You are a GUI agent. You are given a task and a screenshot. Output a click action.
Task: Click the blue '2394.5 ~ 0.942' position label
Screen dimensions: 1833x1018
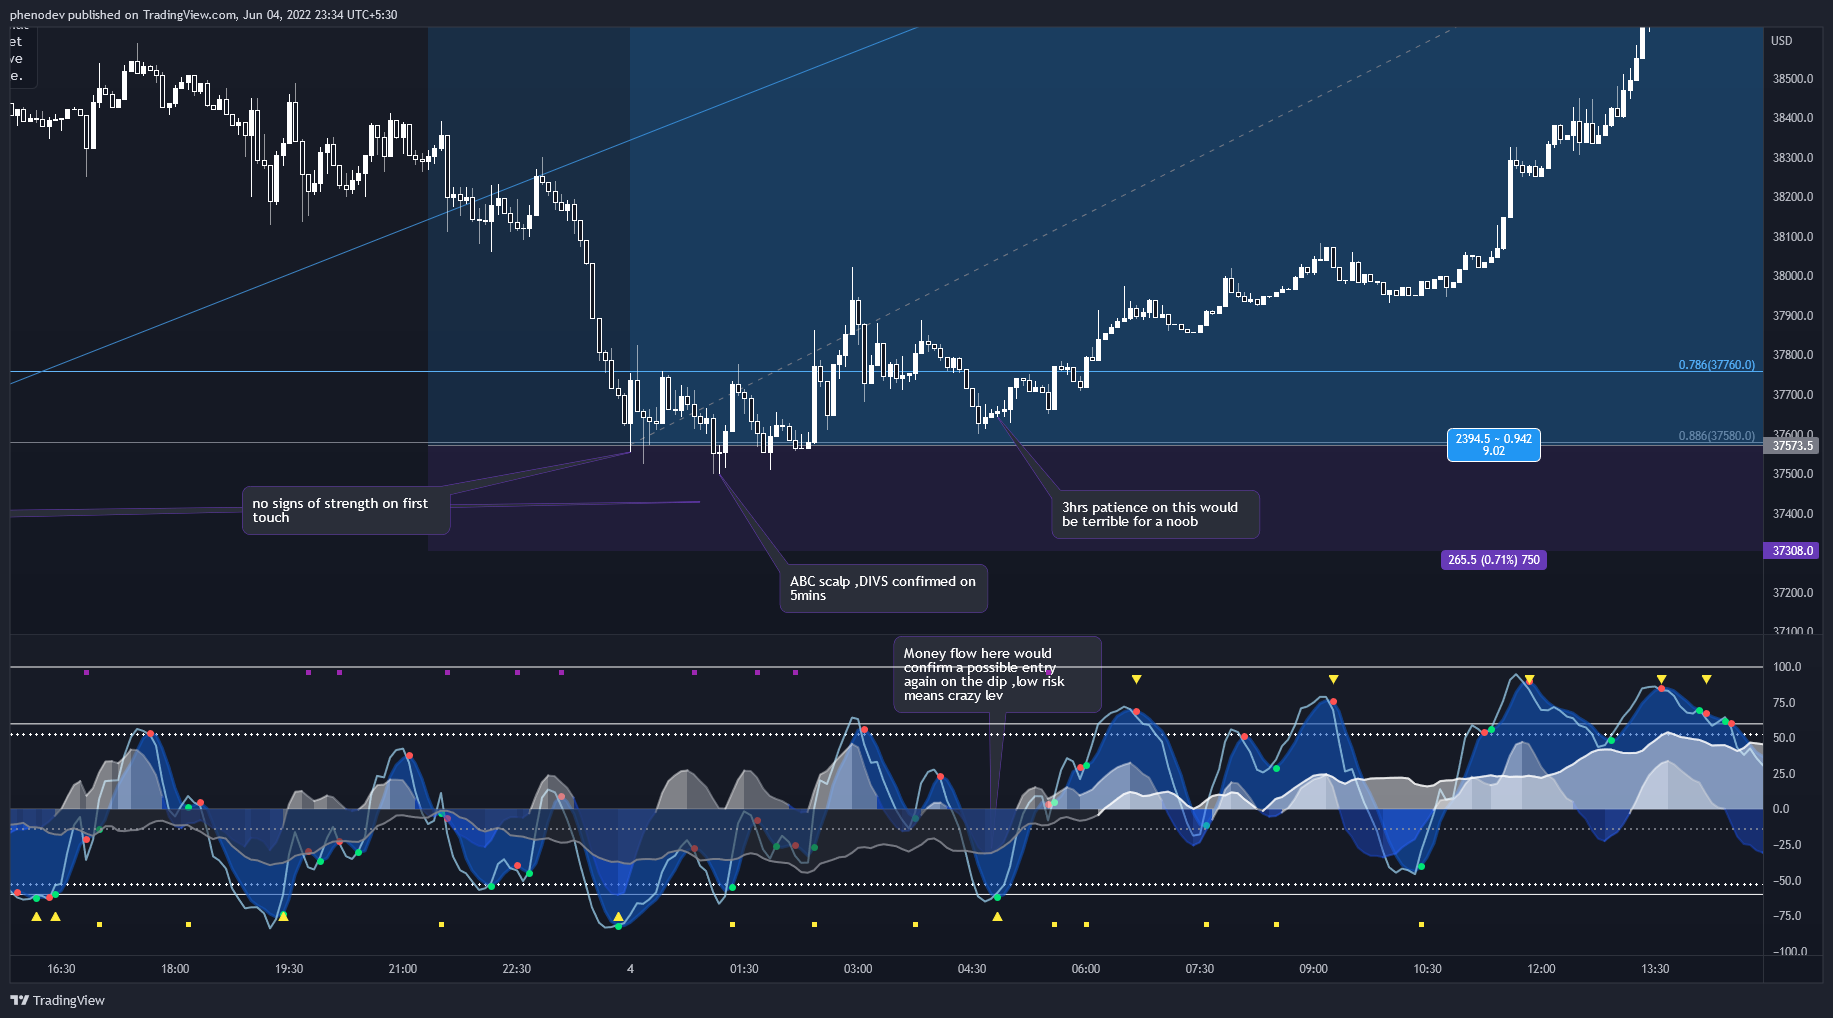pos(1493,445)
